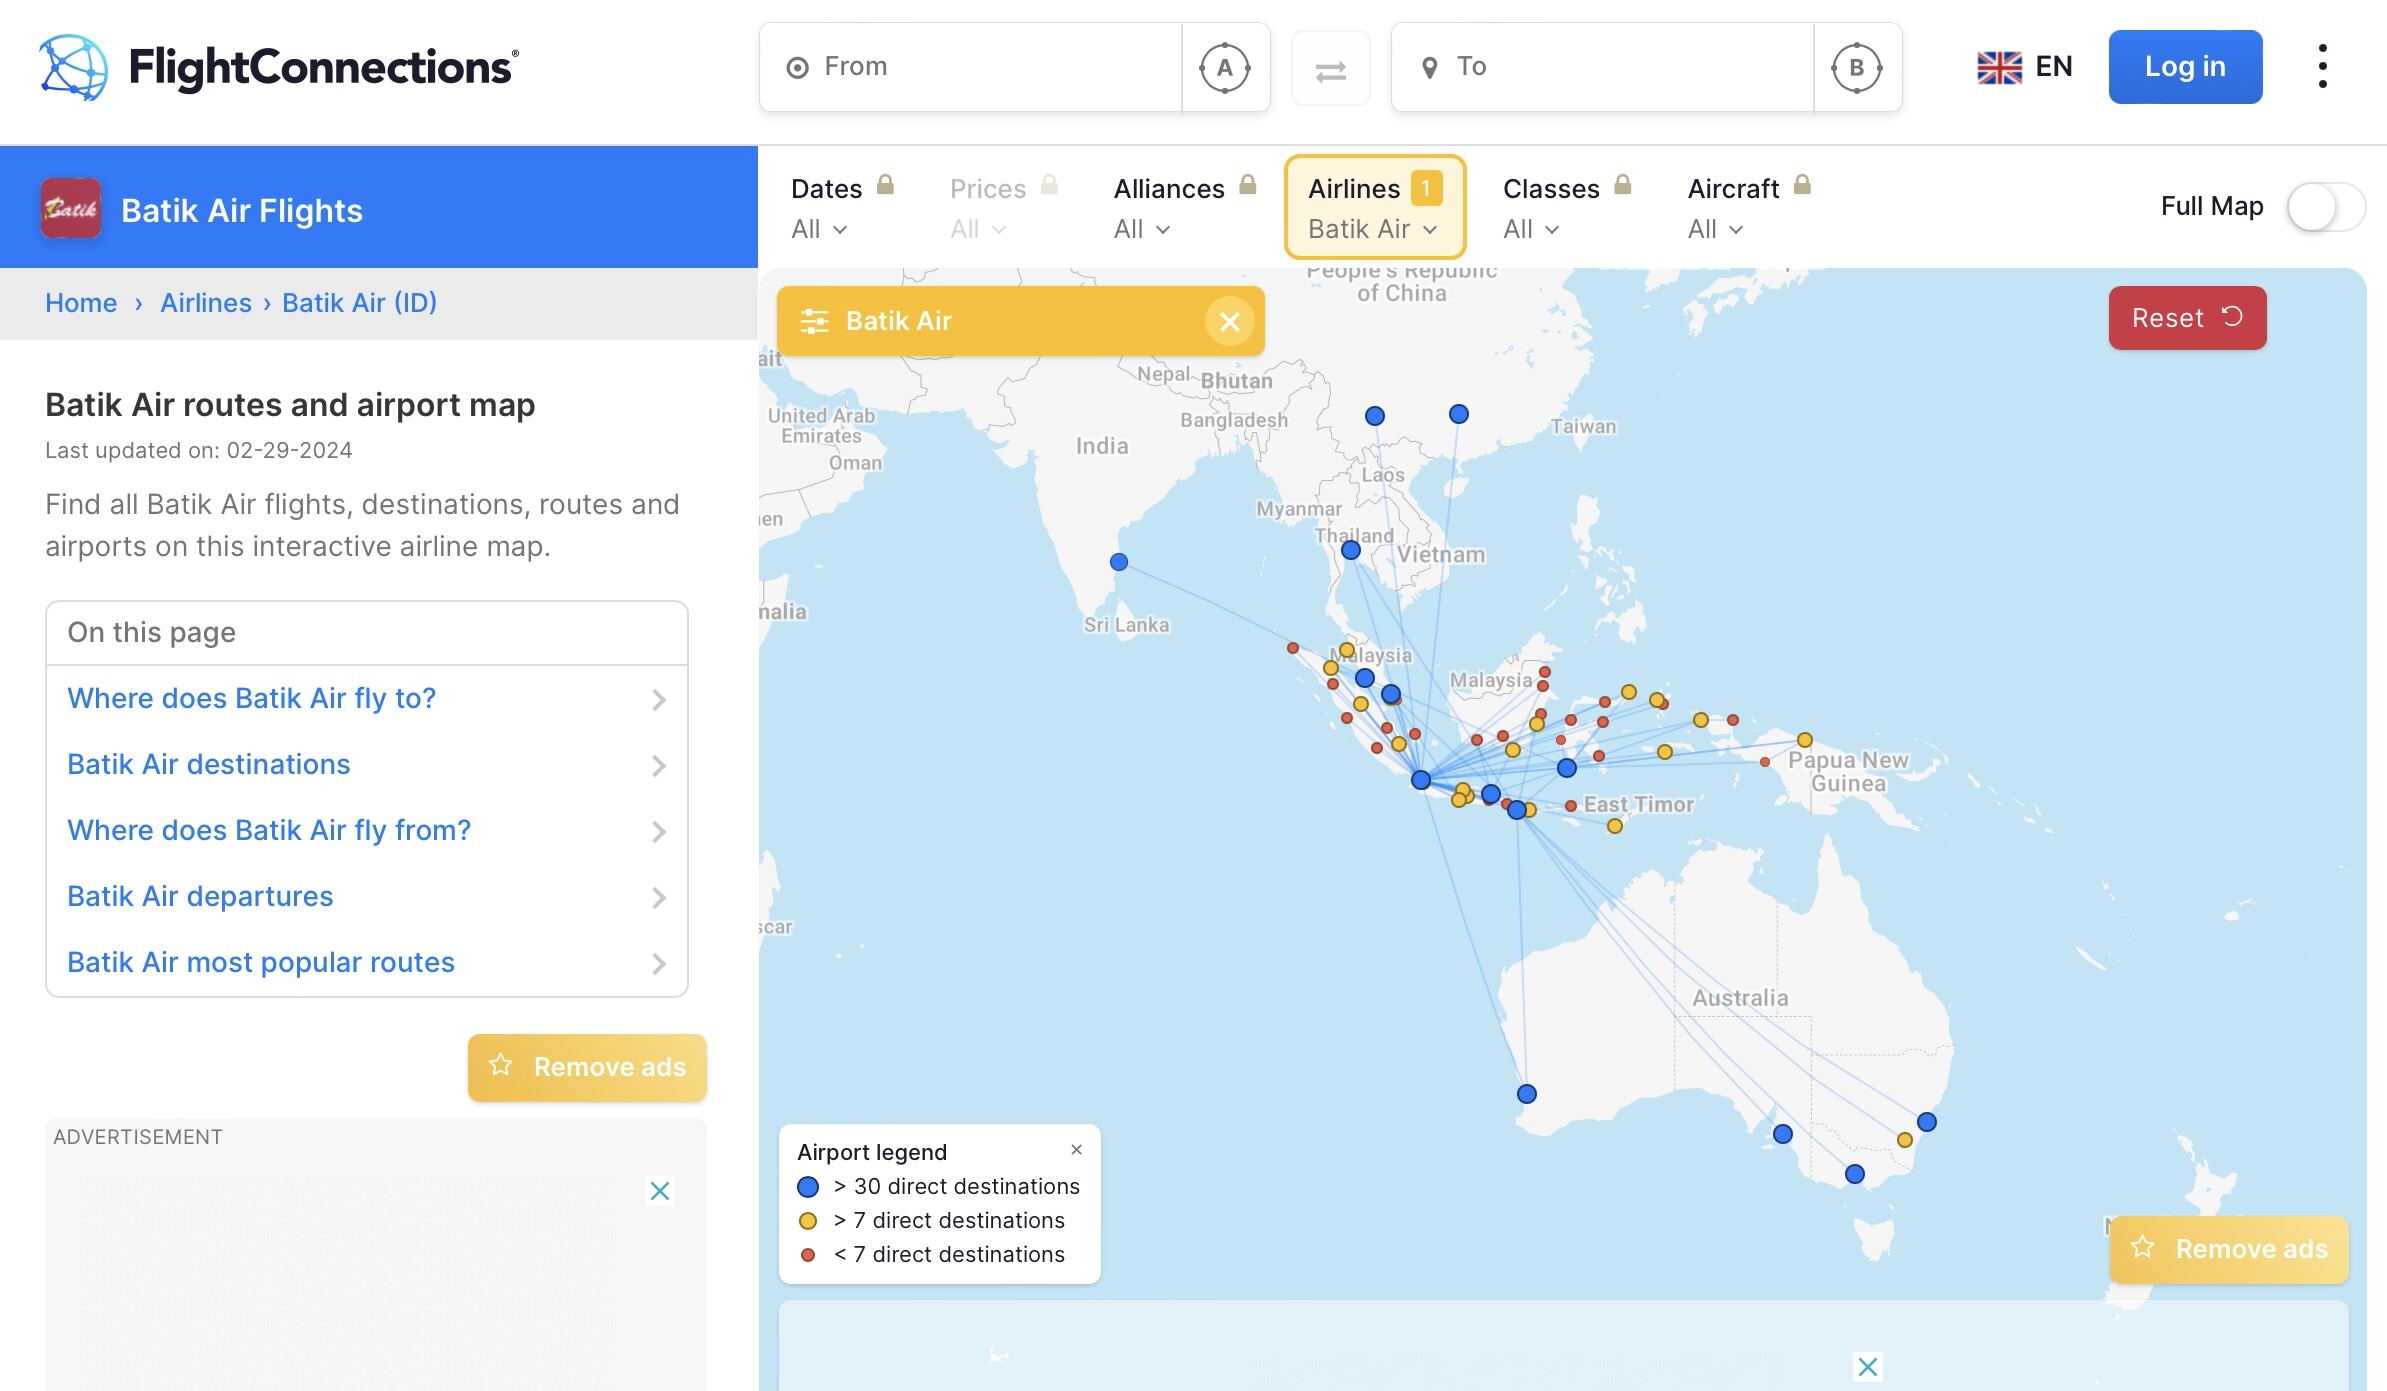Open the three-dot more options menu

(x=2322, y=67)
